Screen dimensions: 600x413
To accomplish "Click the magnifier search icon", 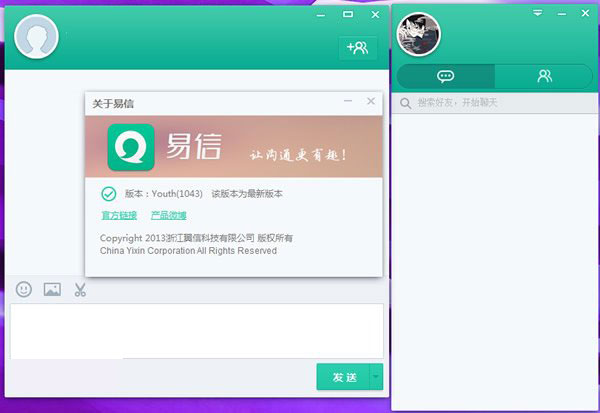I will [405, 103].
